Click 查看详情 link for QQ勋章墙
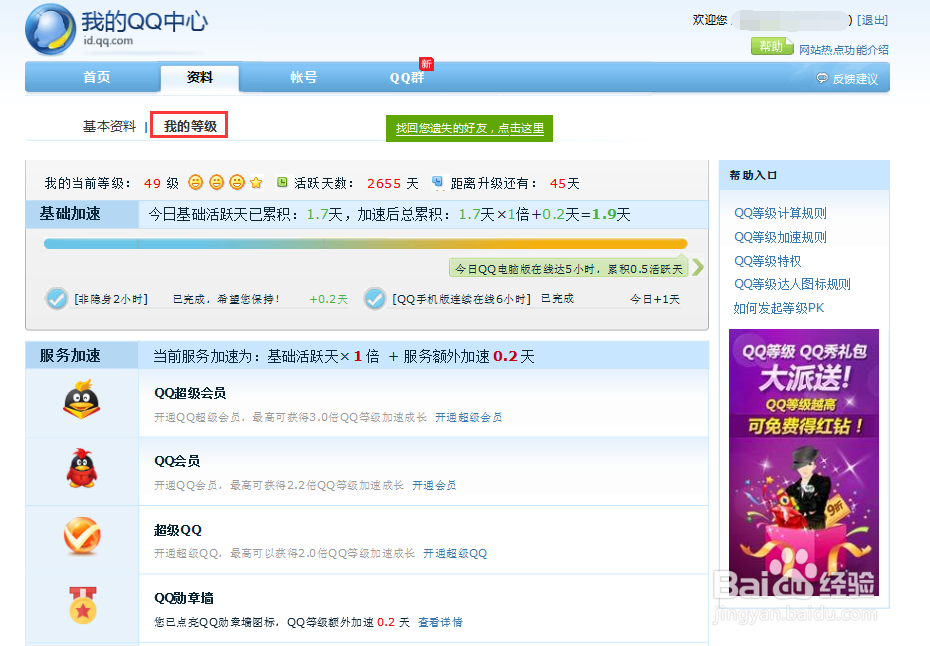The image size is (930, 646). (440, 622)
